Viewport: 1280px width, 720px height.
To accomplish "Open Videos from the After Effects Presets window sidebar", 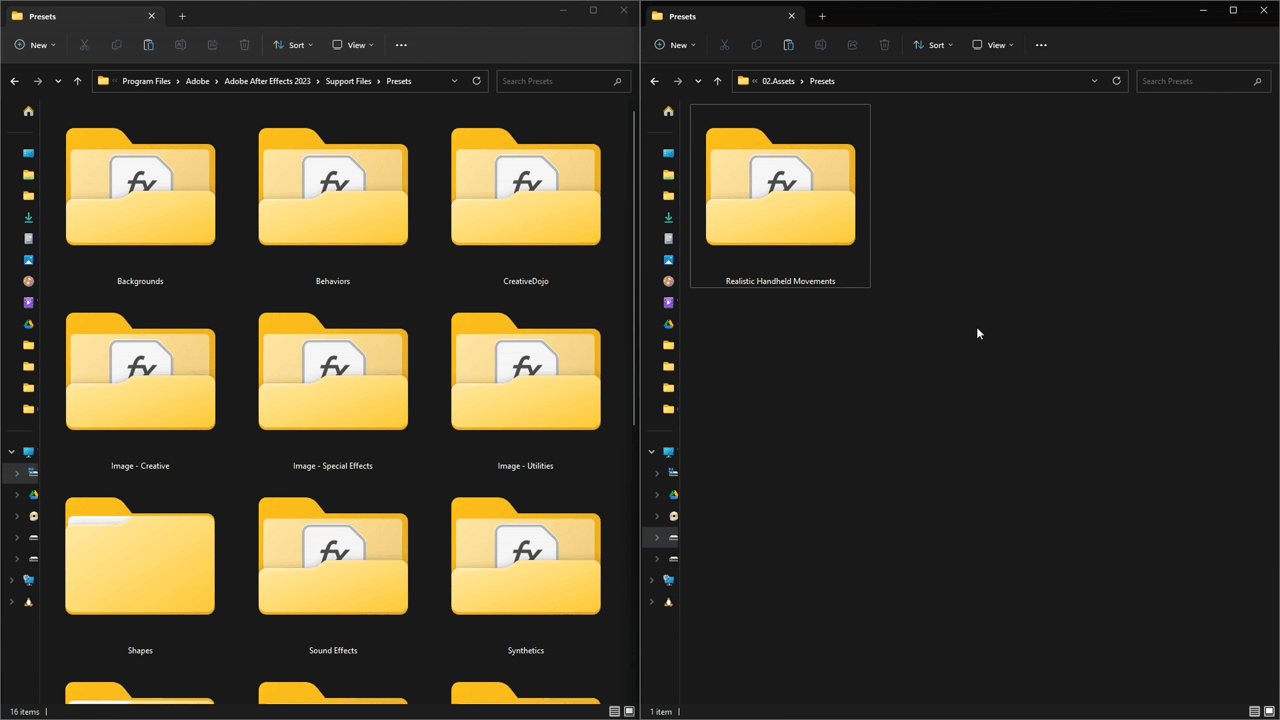I will [x=28, y=302].
